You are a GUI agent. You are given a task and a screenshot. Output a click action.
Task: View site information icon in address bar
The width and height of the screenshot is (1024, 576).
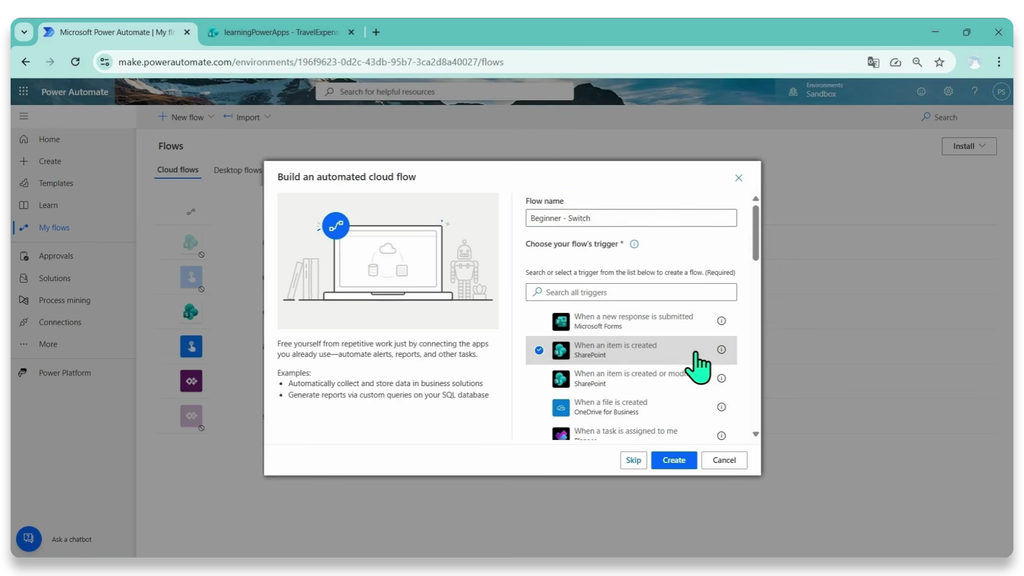click(x=104, y=62)
